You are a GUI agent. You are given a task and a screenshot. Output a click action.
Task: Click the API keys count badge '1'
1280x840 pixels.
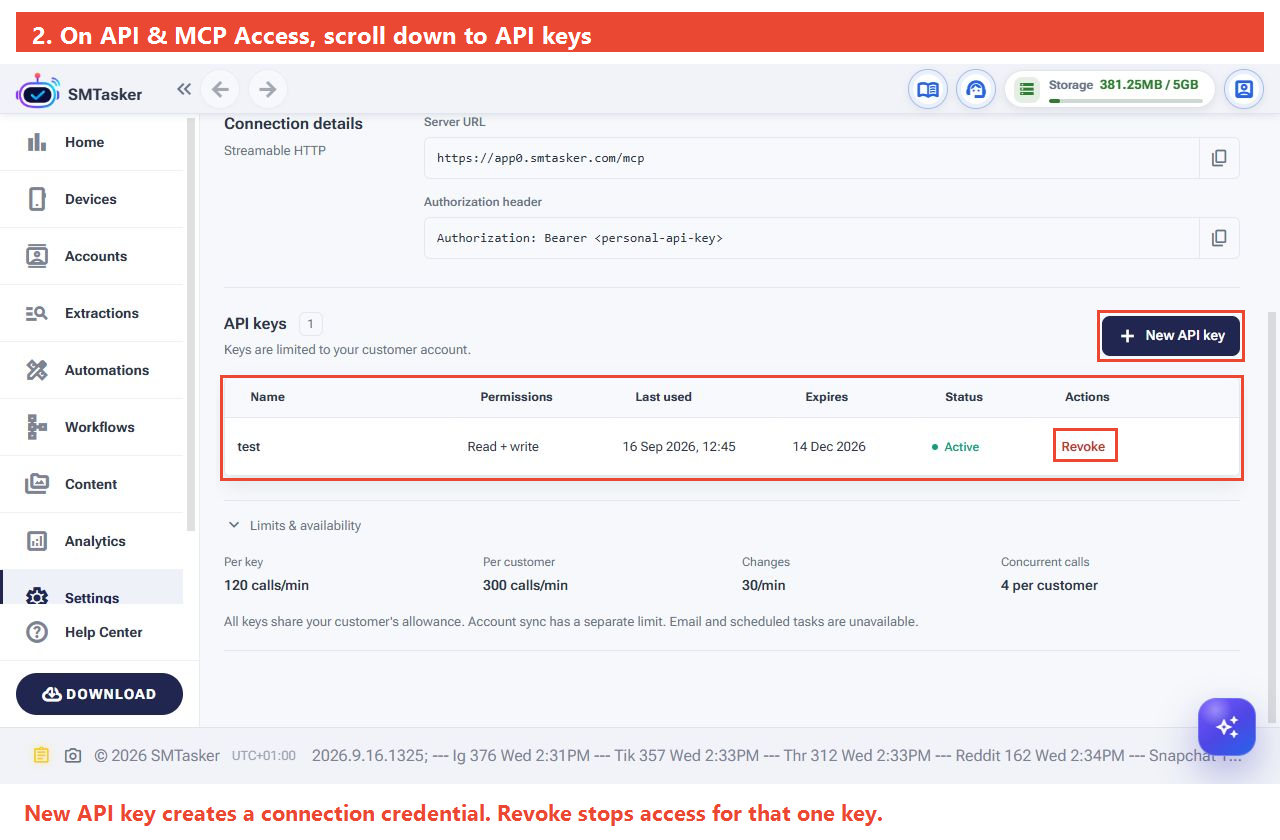pos(311,324)
